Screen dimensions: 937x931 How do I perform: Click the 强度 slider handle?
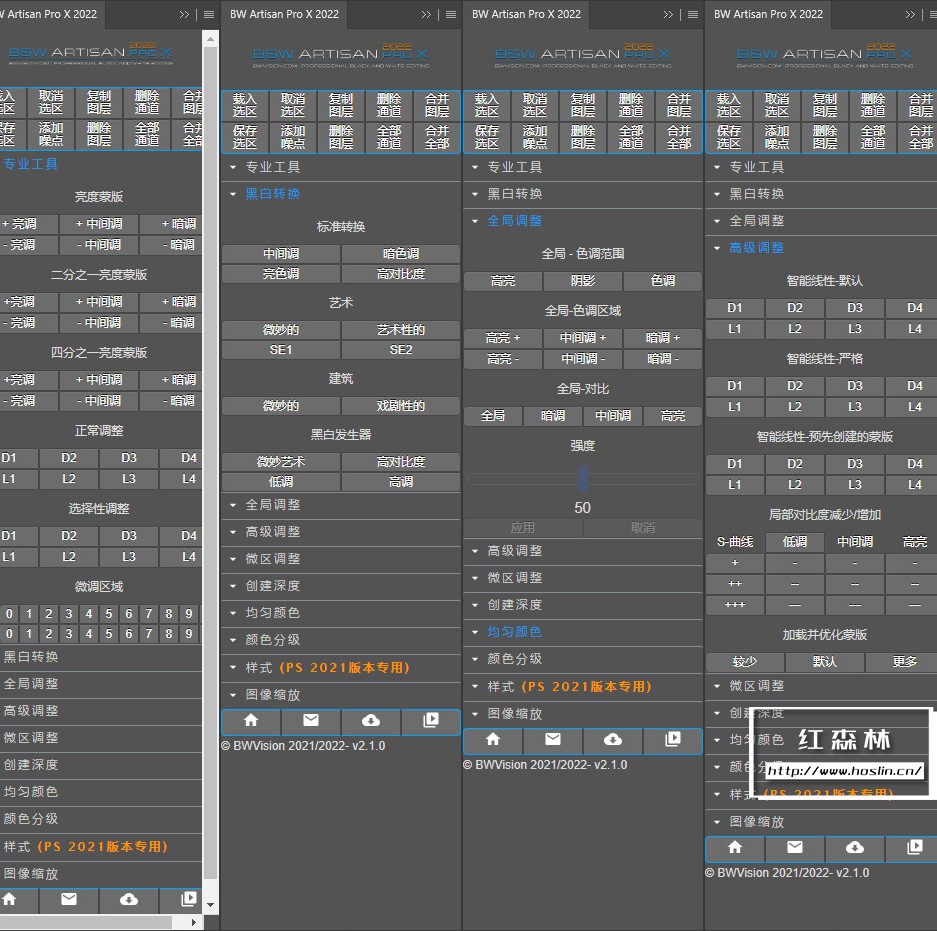pos(583,478)
